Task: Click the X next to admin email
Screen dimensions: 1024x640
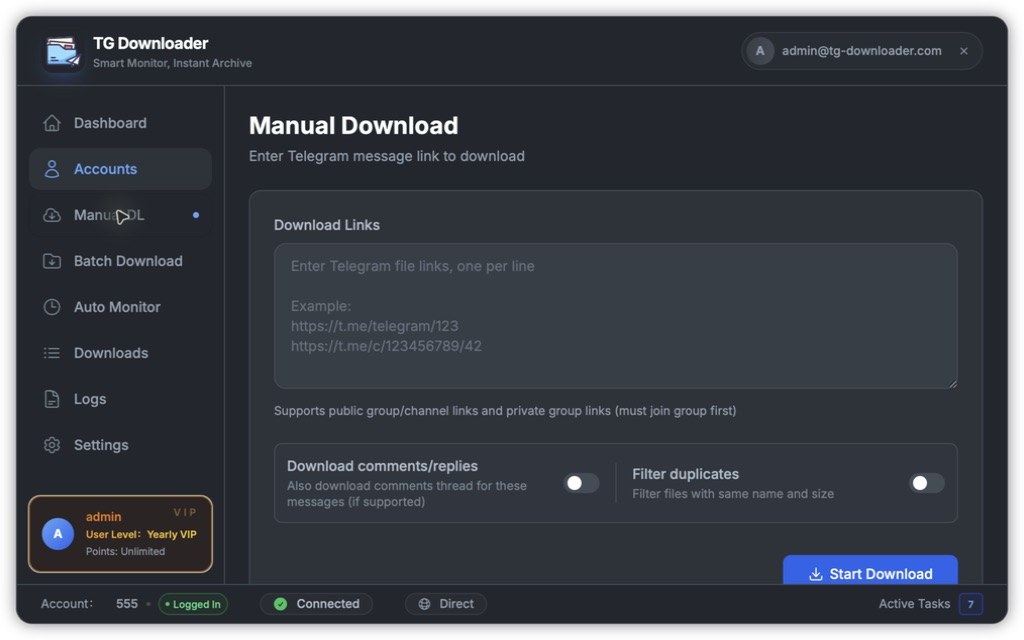Action: 964,51
